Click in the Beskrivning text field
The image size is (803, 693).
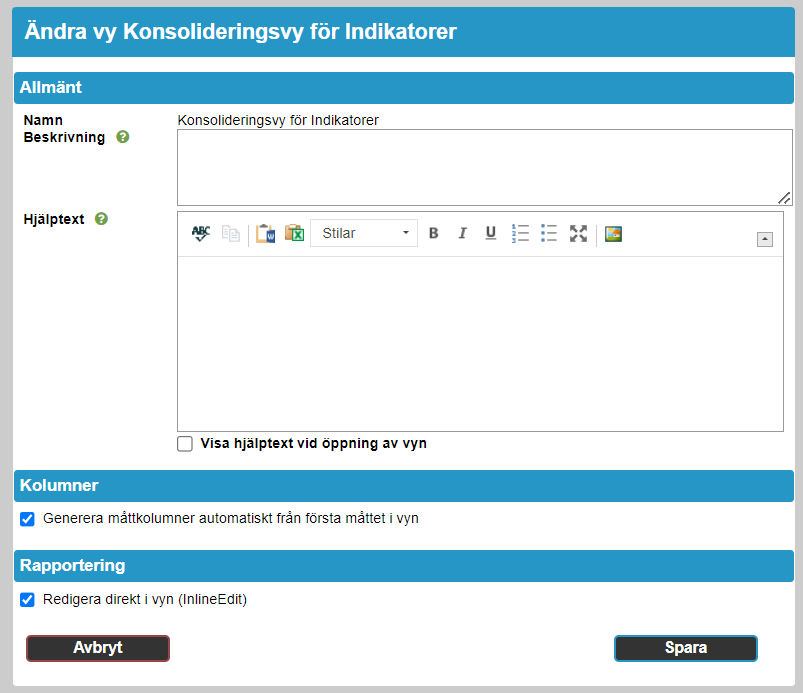click(484, 167)
